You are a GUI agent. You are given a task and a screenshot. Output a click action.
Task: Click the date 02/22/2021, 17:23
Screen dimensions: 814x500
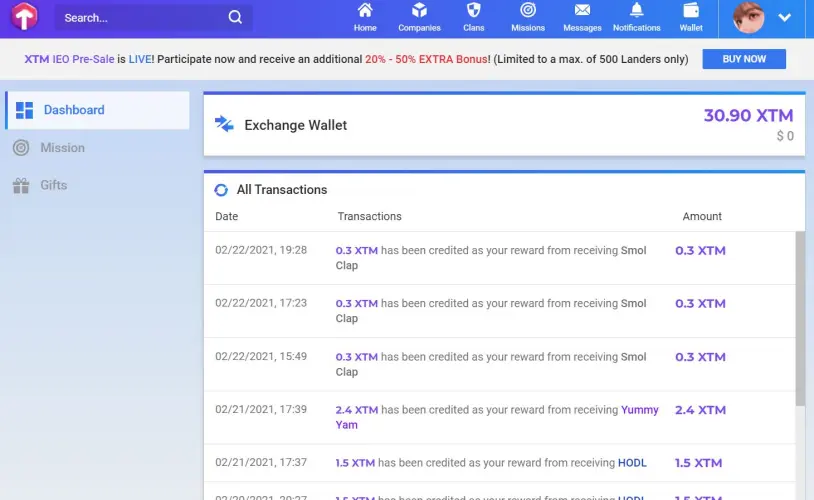click(x=261, y=303)
